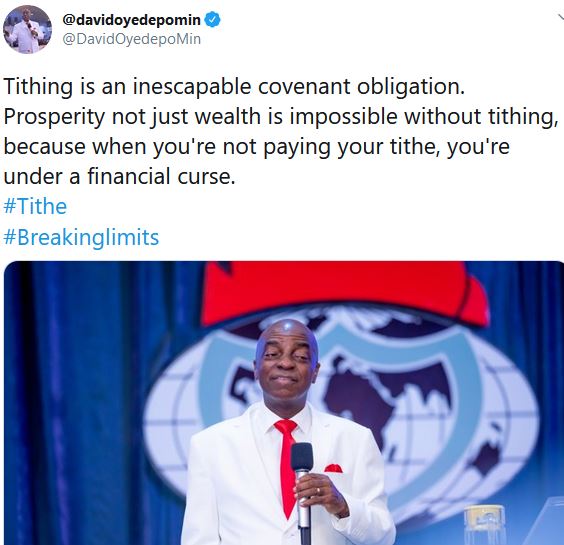Open the bold @davidoyedepomin display name

(131, 20)
